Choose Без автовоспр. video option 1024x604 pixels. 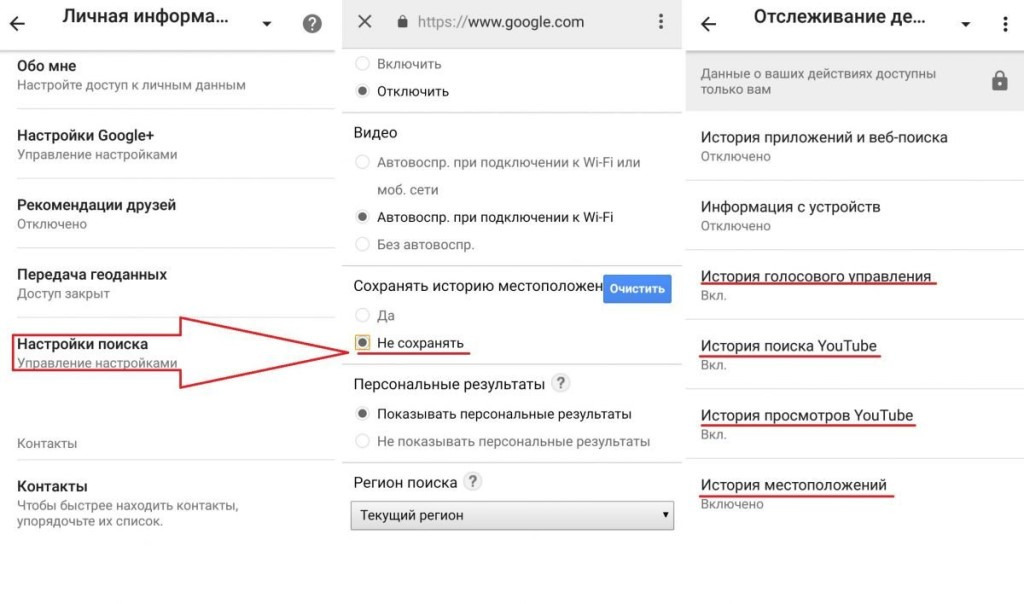363,244
